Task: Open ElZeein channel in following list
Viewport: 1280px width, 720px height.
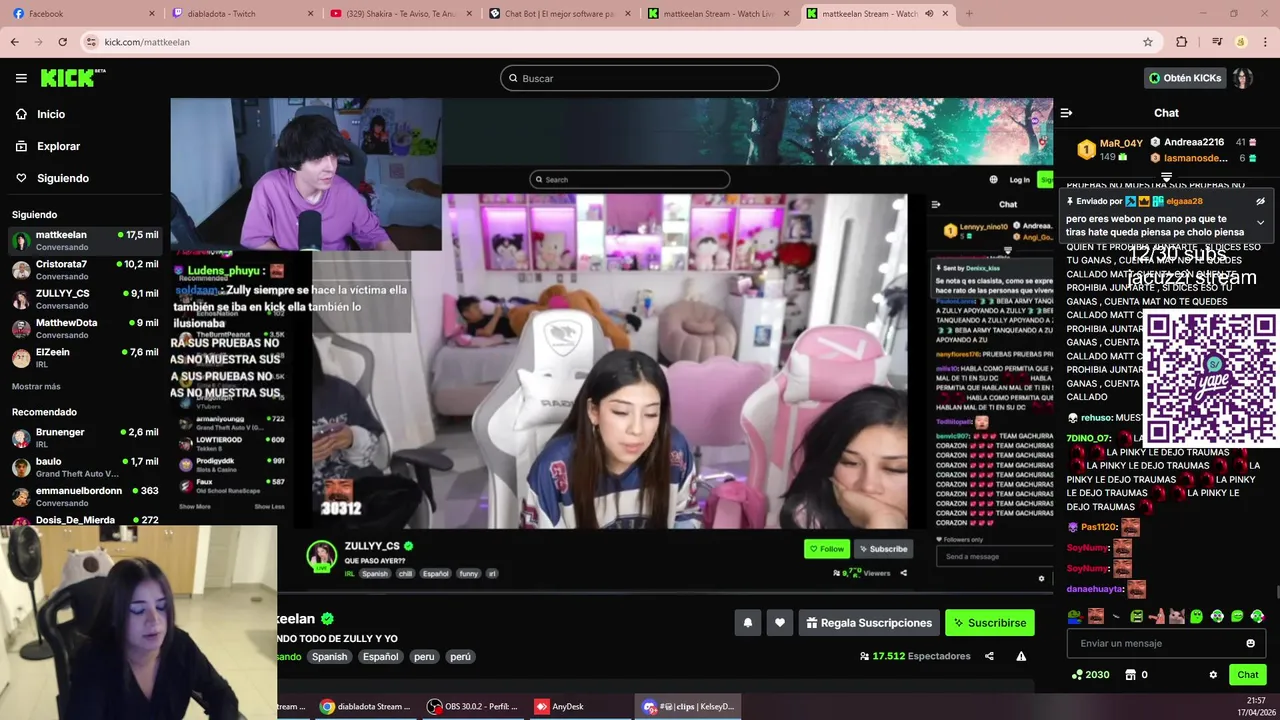Action: 85,357
